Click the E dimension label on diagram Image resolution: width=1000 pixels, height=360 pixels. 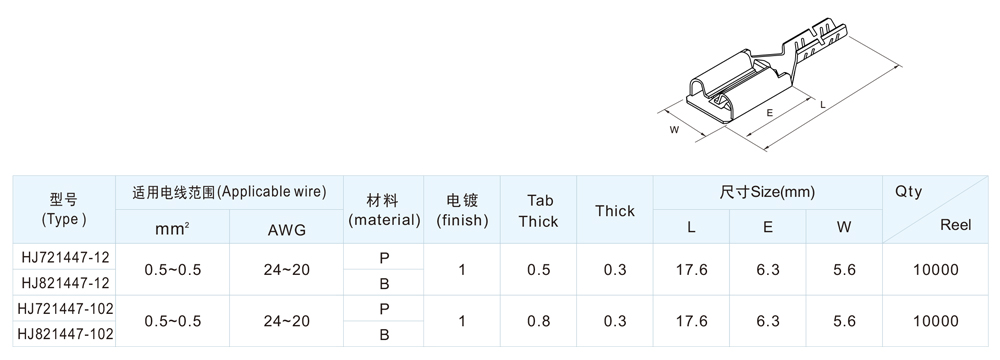point(770,112)
